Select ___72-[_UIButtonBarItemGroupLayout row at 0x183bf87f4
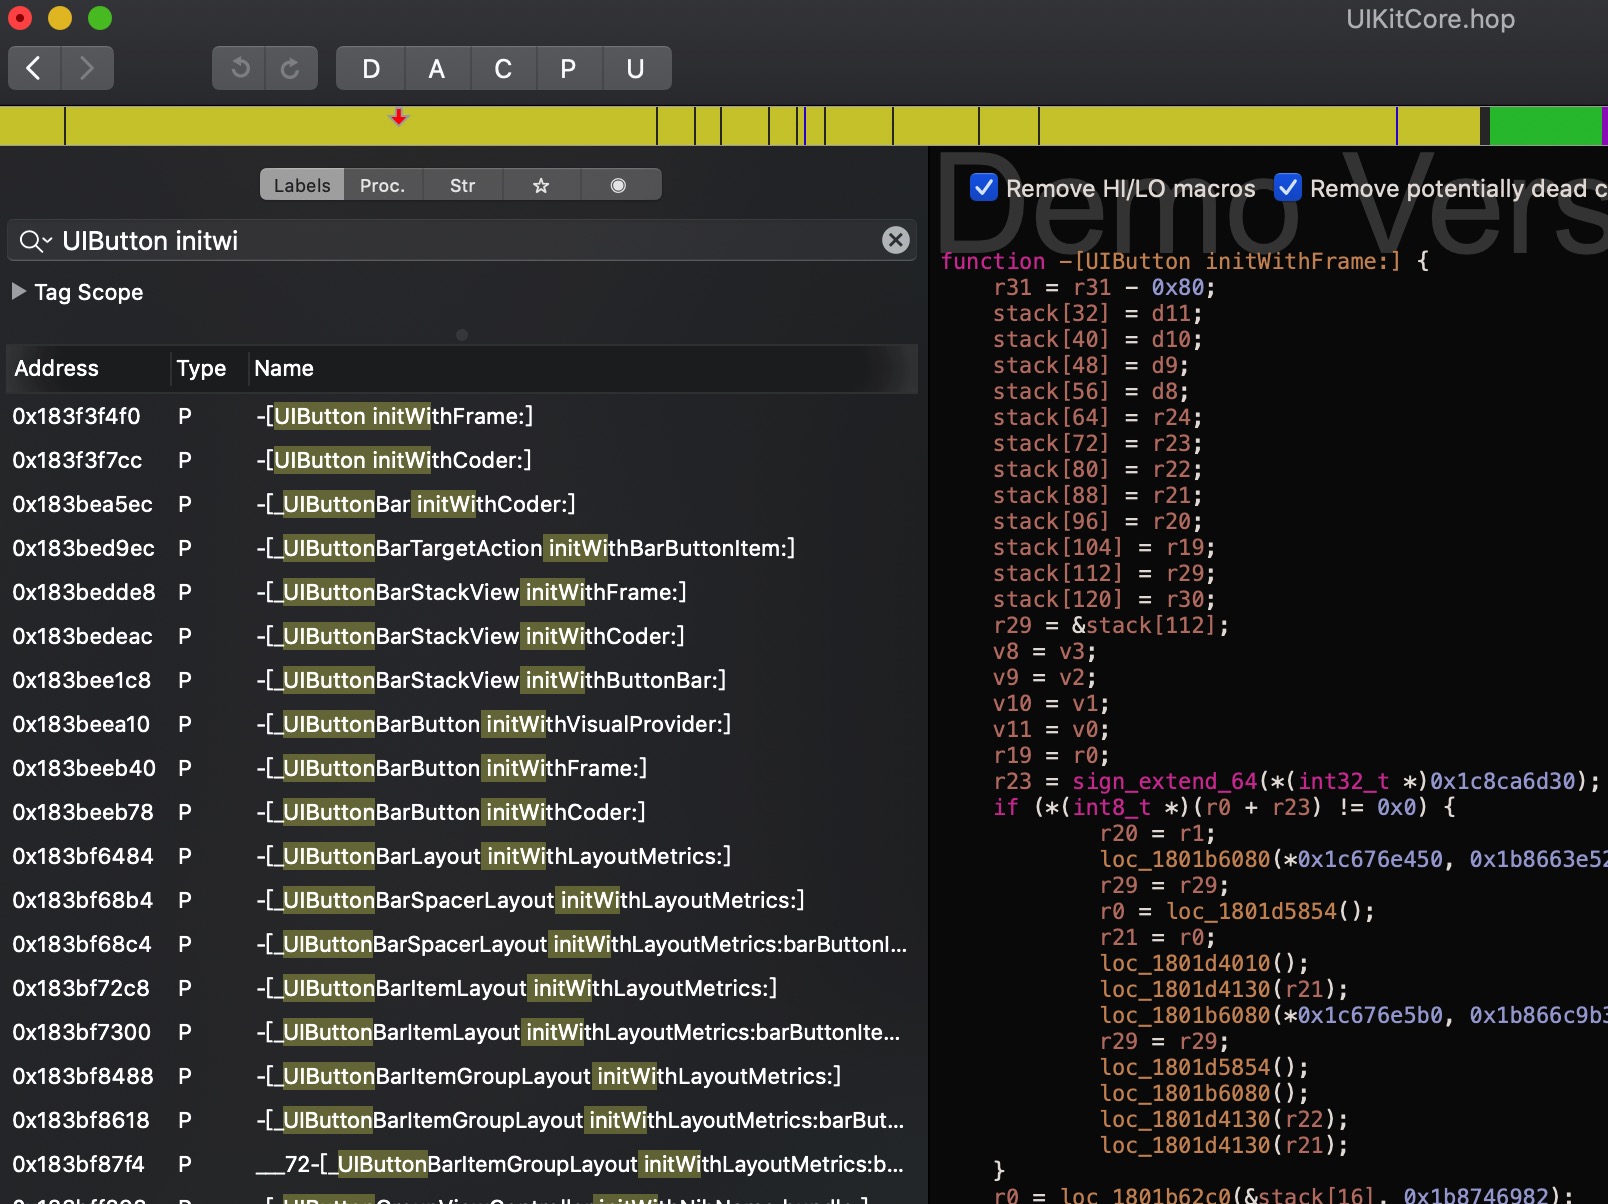The image size is (1608, 1204). click(x=460, y=1164)
